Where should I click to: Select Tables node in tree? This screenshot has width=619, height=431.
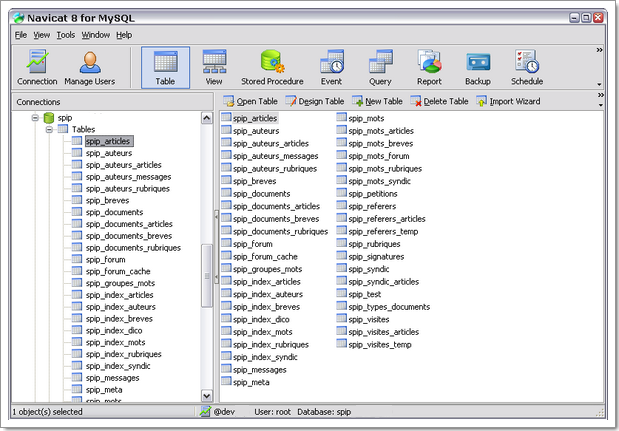[83, 129]
